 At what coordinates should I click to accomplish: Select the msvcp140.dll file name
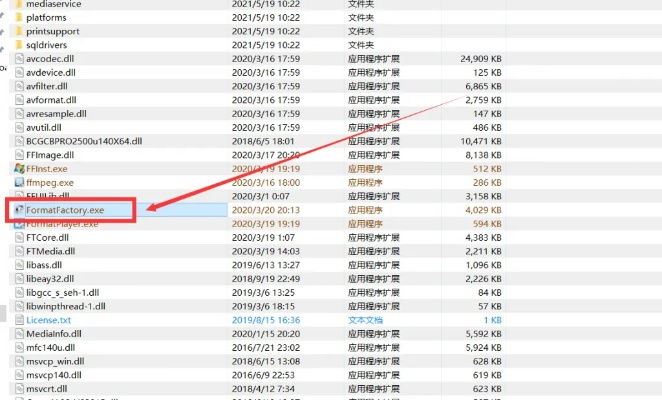click(52, 375)
